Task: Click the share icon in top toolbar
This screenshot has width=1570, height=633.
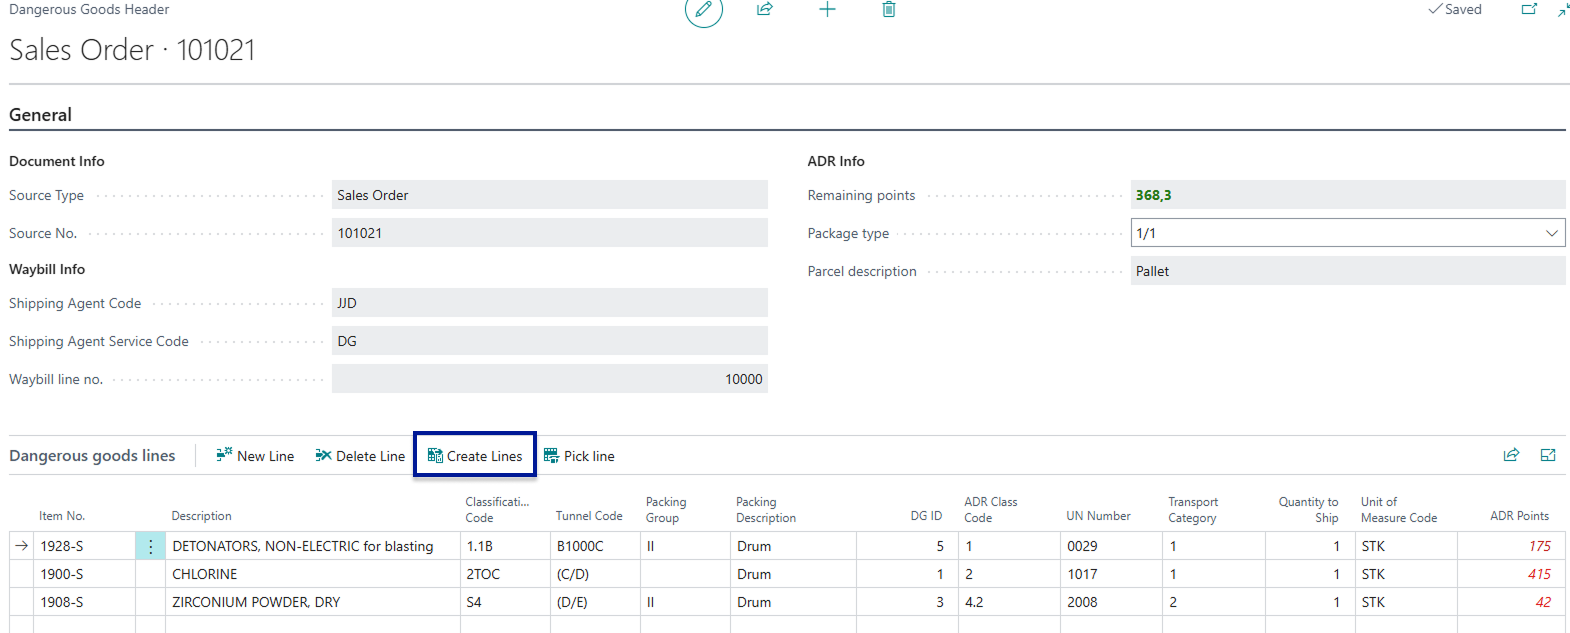Action: click(765, 10)
